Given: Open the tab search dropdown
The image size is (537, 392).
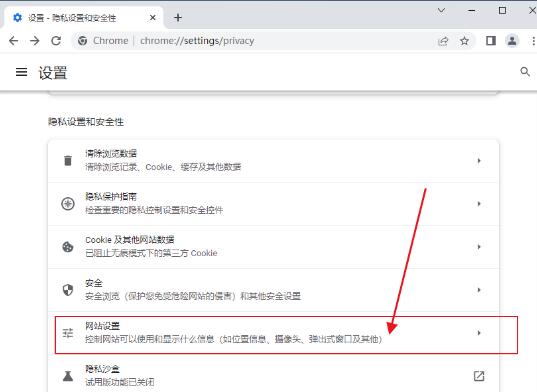Looking at the screenshot, I should coord(441,10).
